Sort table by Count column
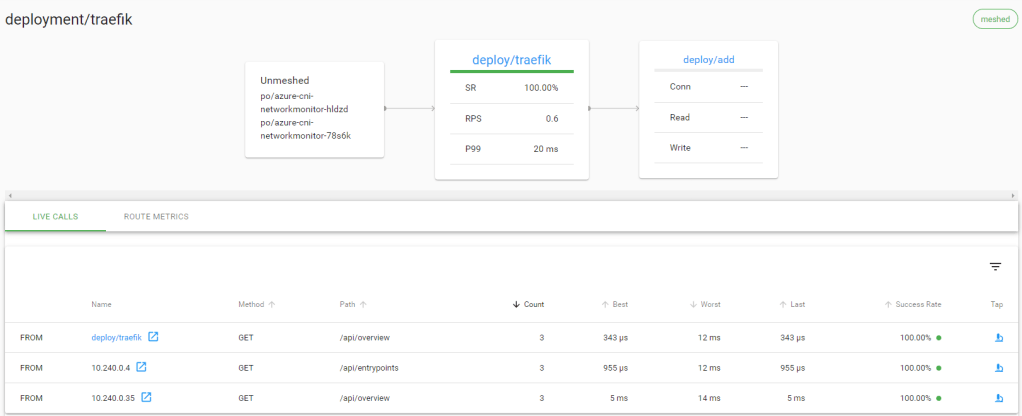Image resolution: width=1022 pixels, height=416 pixels. click(528, 304)
